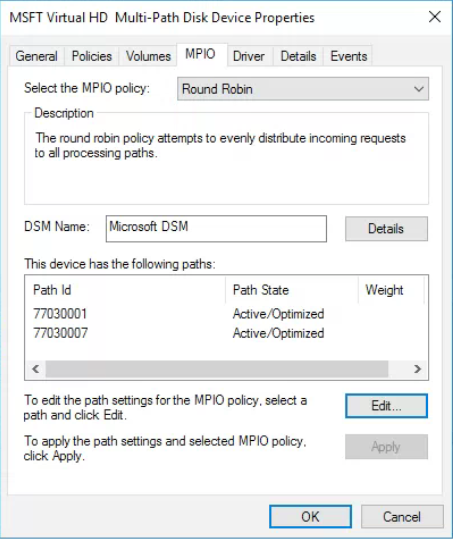Click the DSM Name Details button
453x539 pixels.
(x=386, y=229)
